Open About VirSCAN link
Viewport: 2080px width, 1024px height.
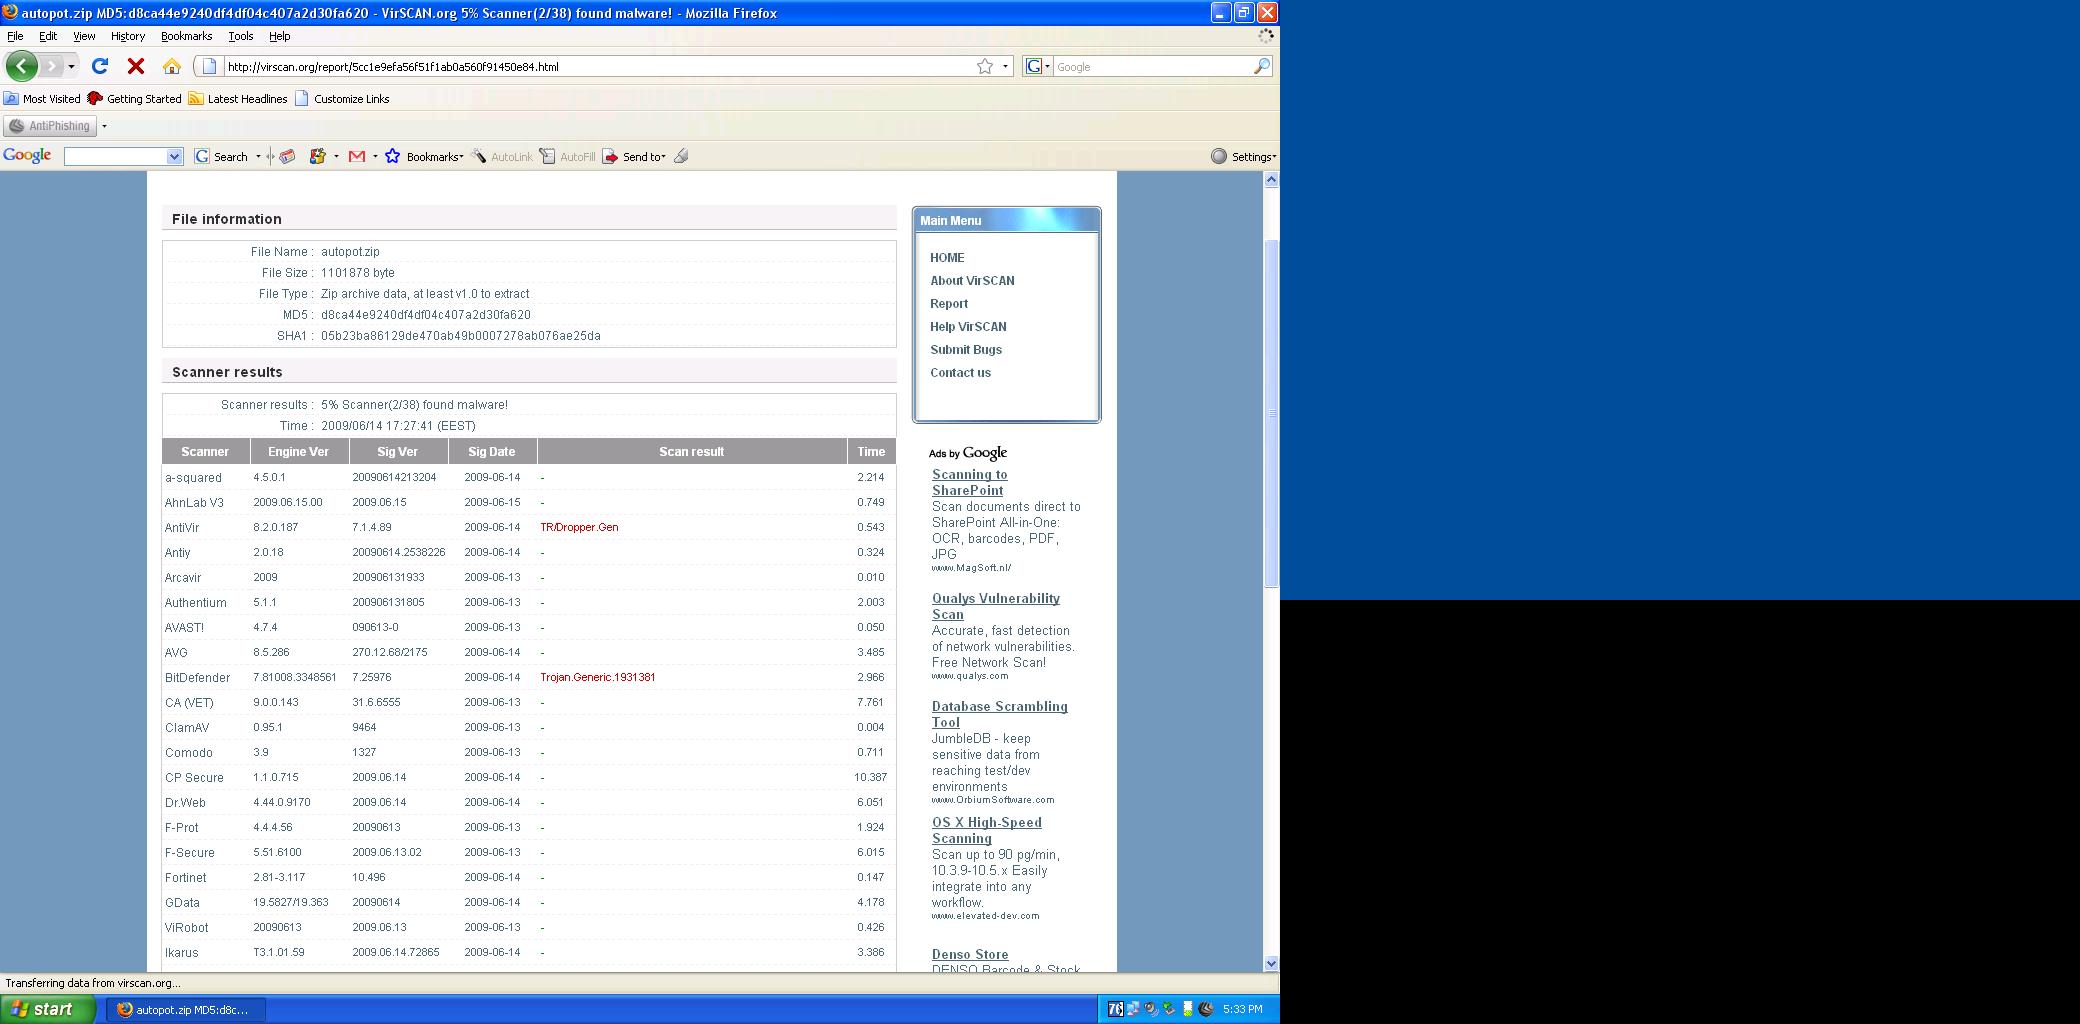pos(972,280)
